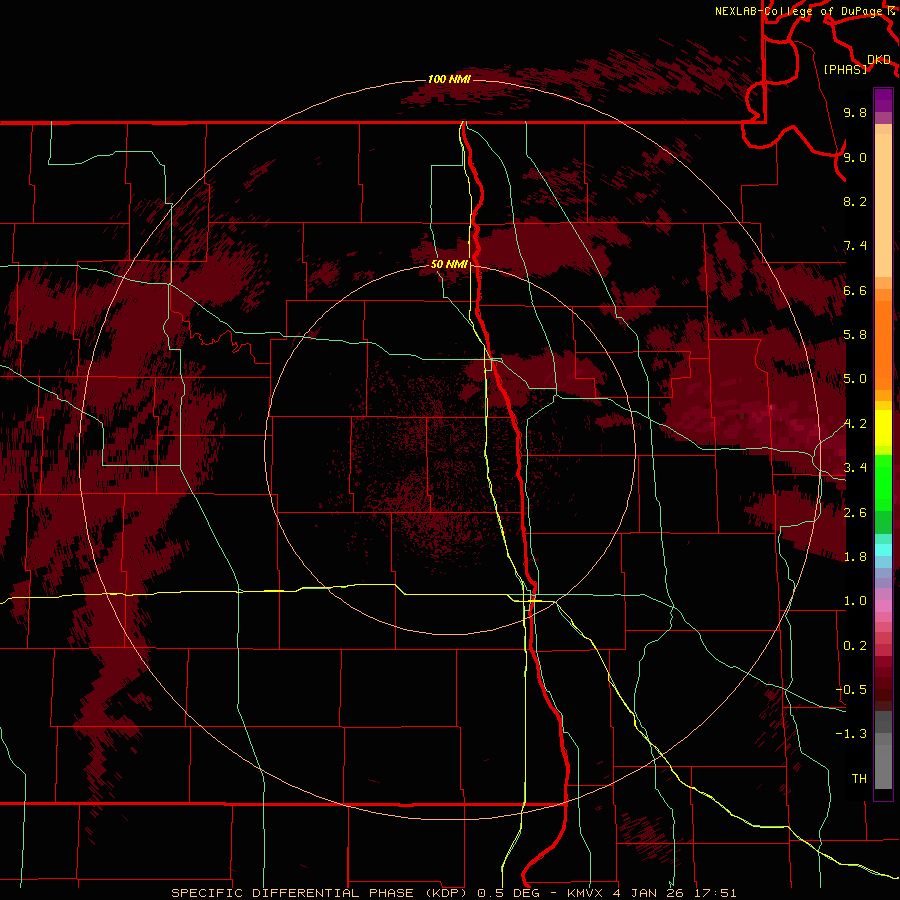Click the 5.0 color scale value

(855, 379)
